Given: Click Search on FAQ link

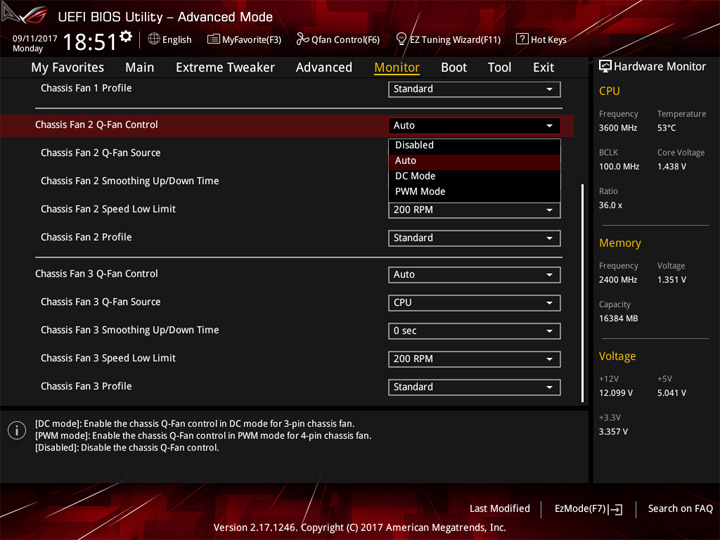Looking at the screenshot, I should (x=680, y=508).
